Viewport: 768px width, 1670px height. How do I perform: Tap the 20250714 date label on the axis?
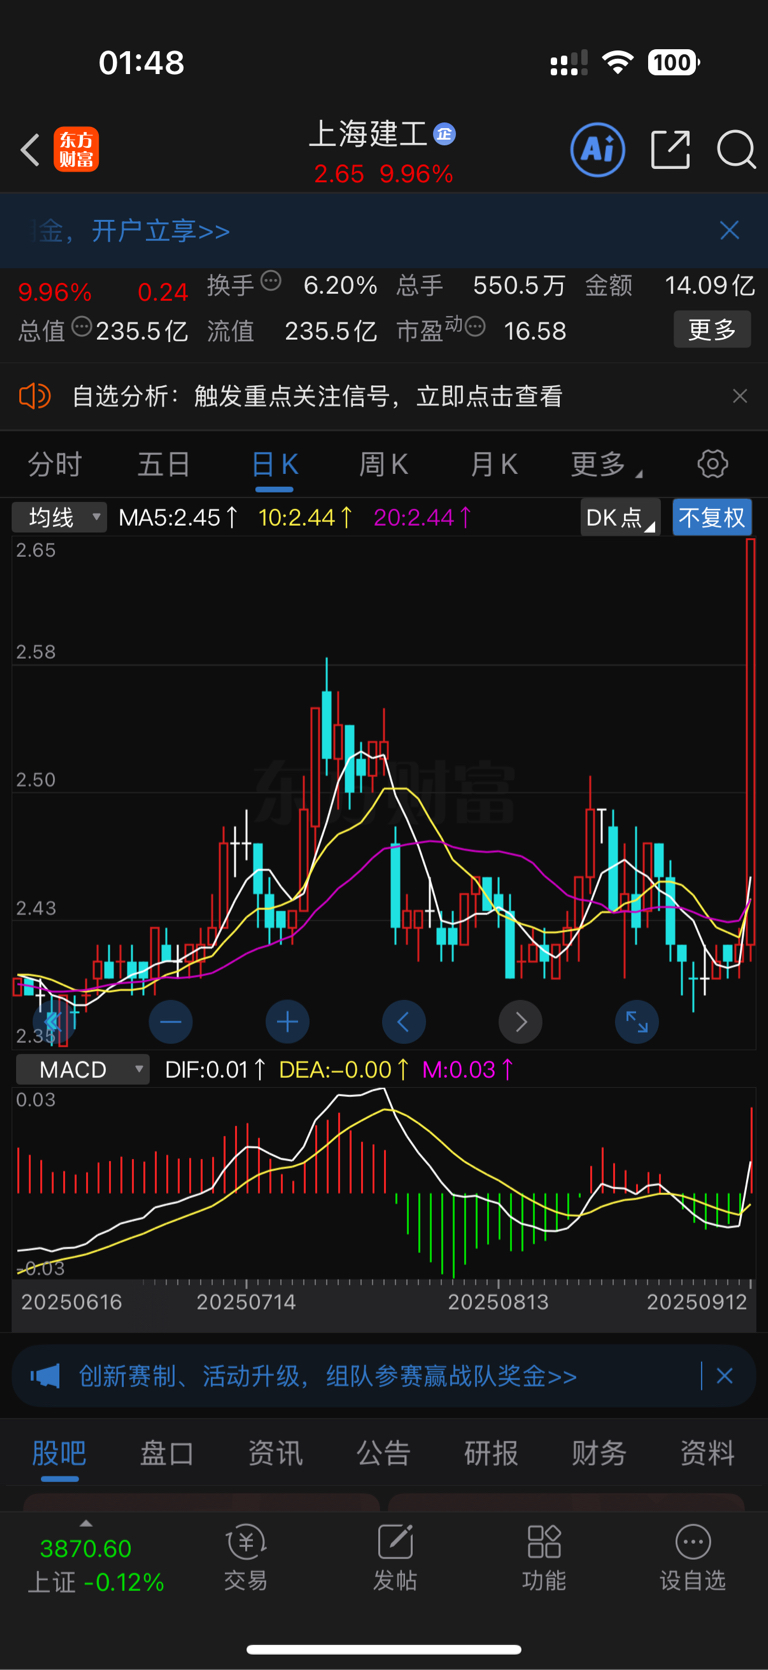(247, 1302)
